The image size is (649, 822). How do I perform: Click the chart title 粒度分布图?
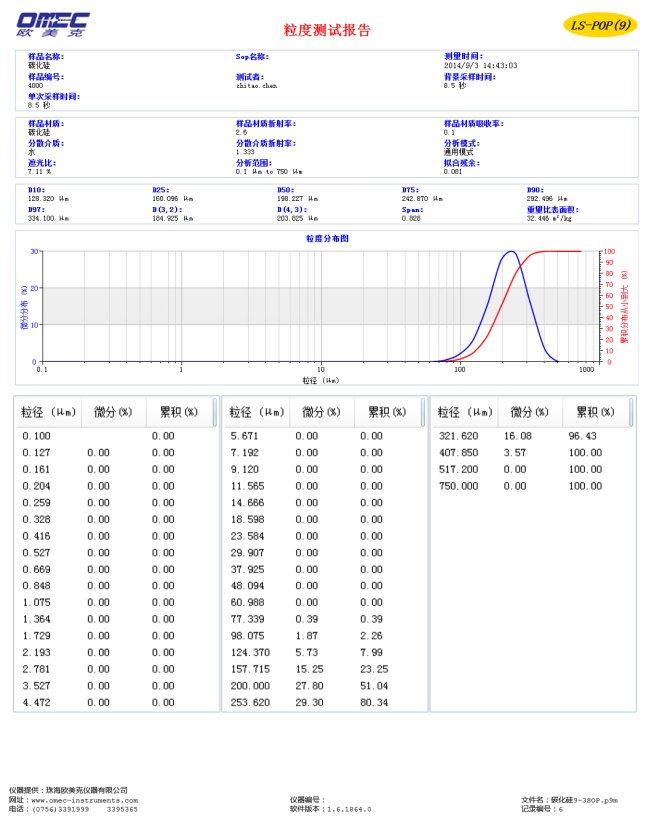tap(326, 240)
